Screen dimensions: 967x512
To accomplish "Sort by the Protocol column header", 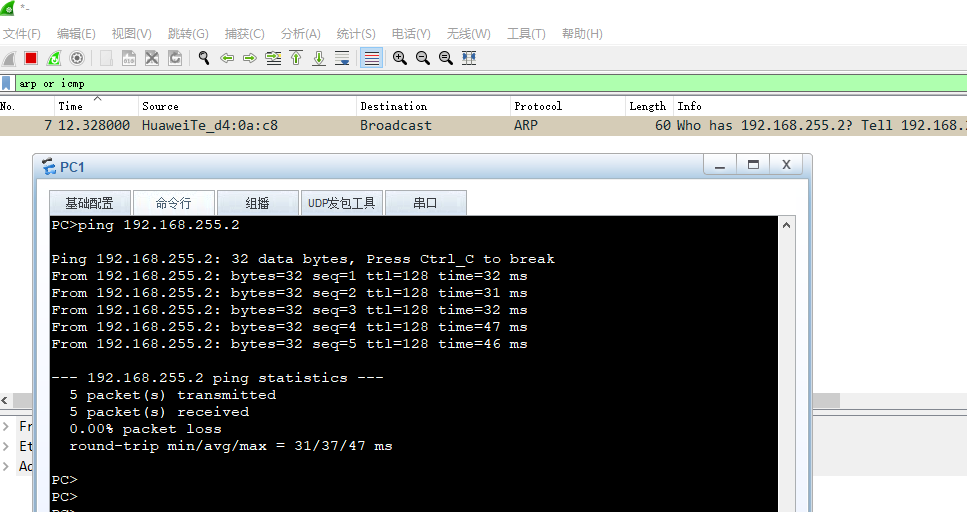I will [x=568, y=106].
